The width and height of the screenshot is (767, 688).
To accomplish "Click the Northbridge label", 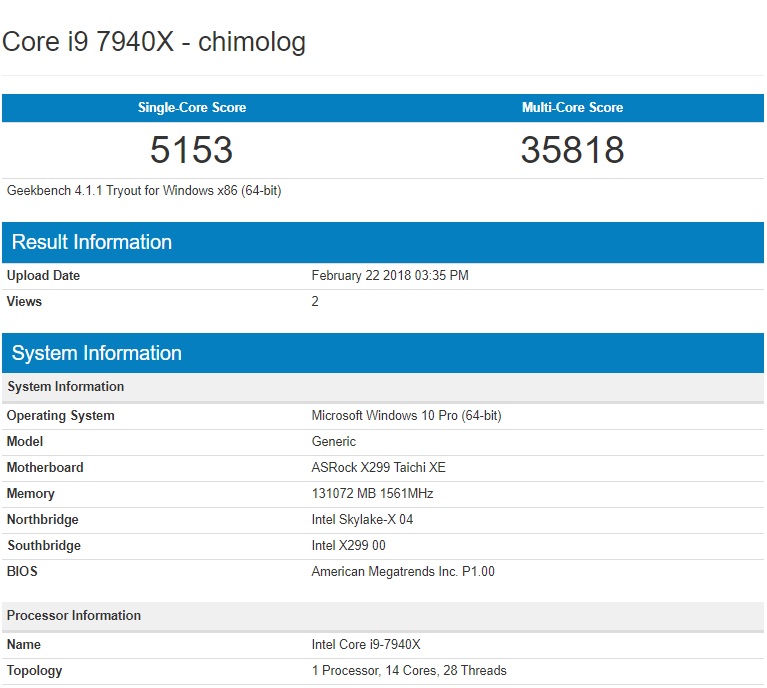I will click(x=43, y=519).
